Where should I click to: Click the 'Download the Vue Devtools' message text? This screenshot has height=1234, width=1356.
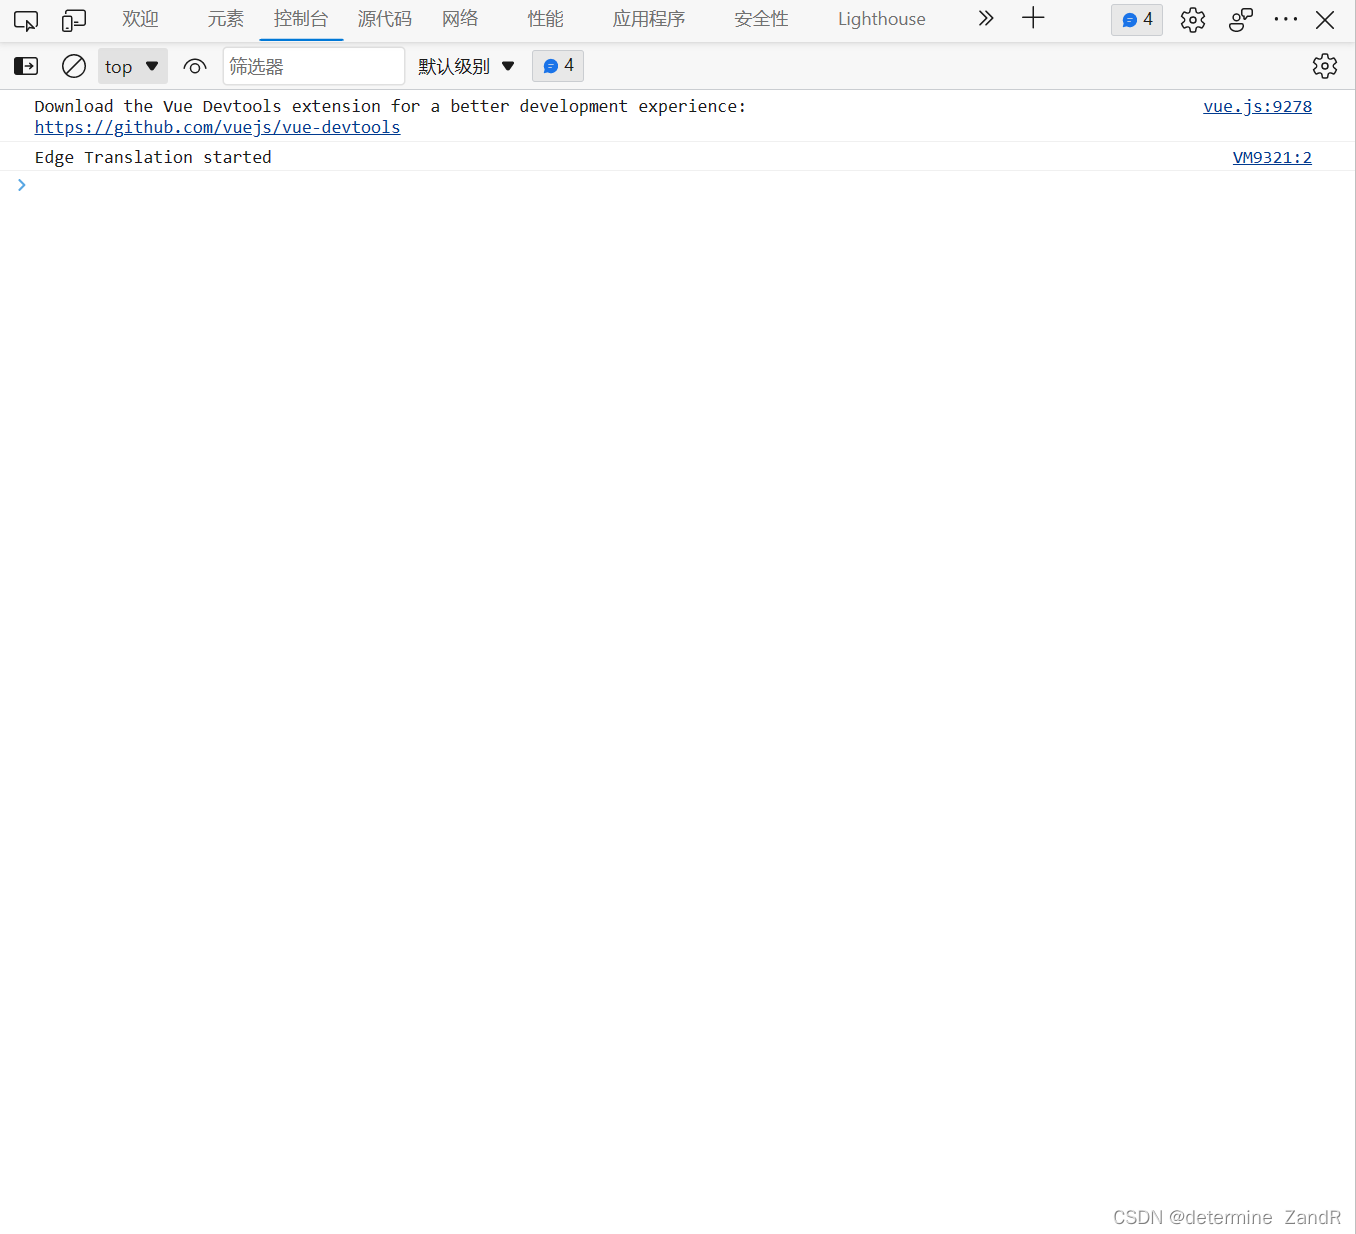[x=390, y=107]
